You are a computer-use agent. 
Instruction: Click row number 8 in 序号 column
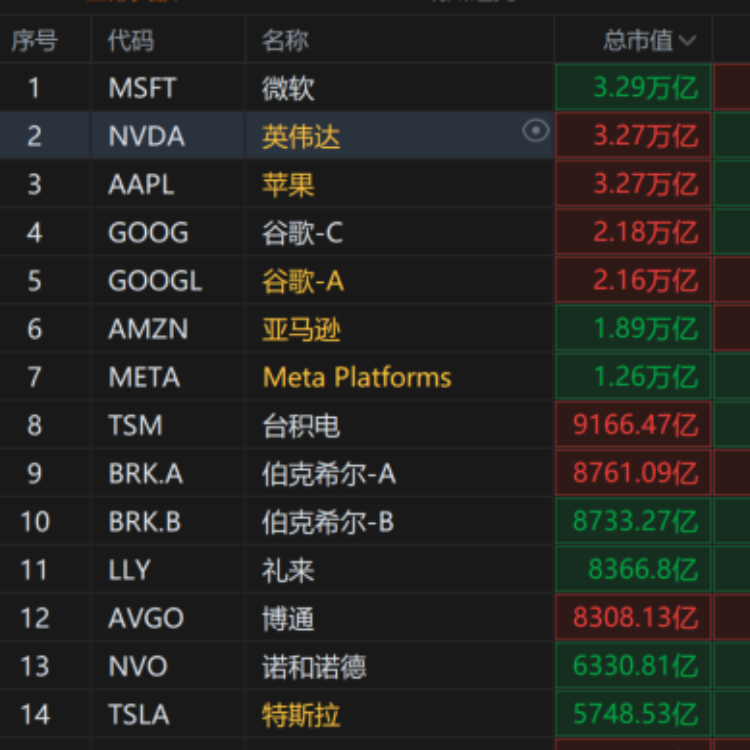34,425
